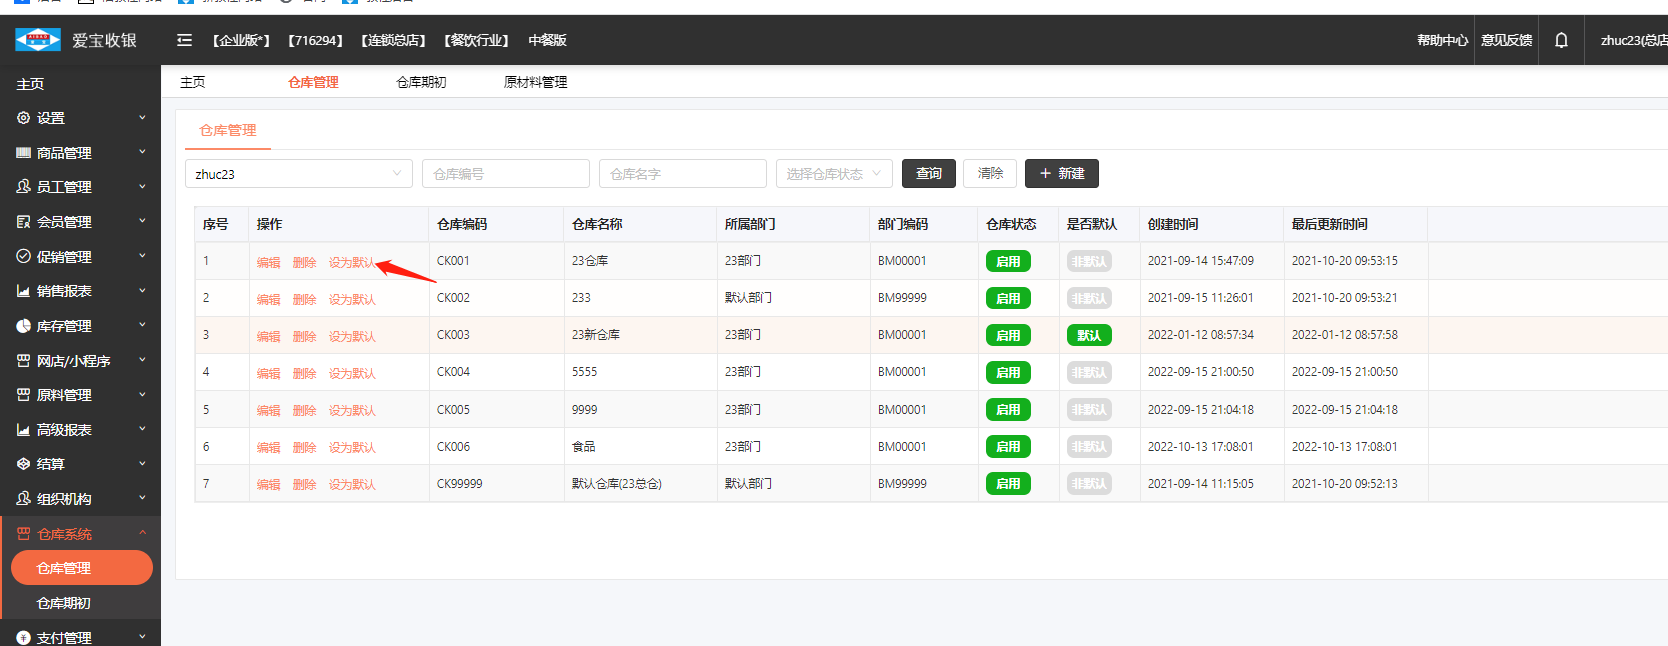
Task: Click the 新建 button
Action: 1061,174
